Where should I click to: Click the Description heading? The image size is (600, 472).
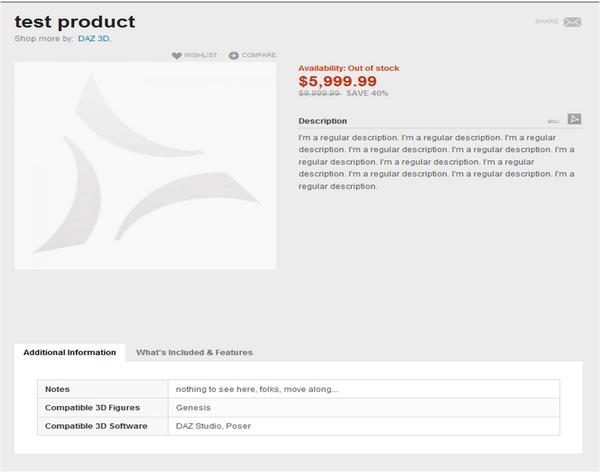pyautogui.click(x=323, y=121)
